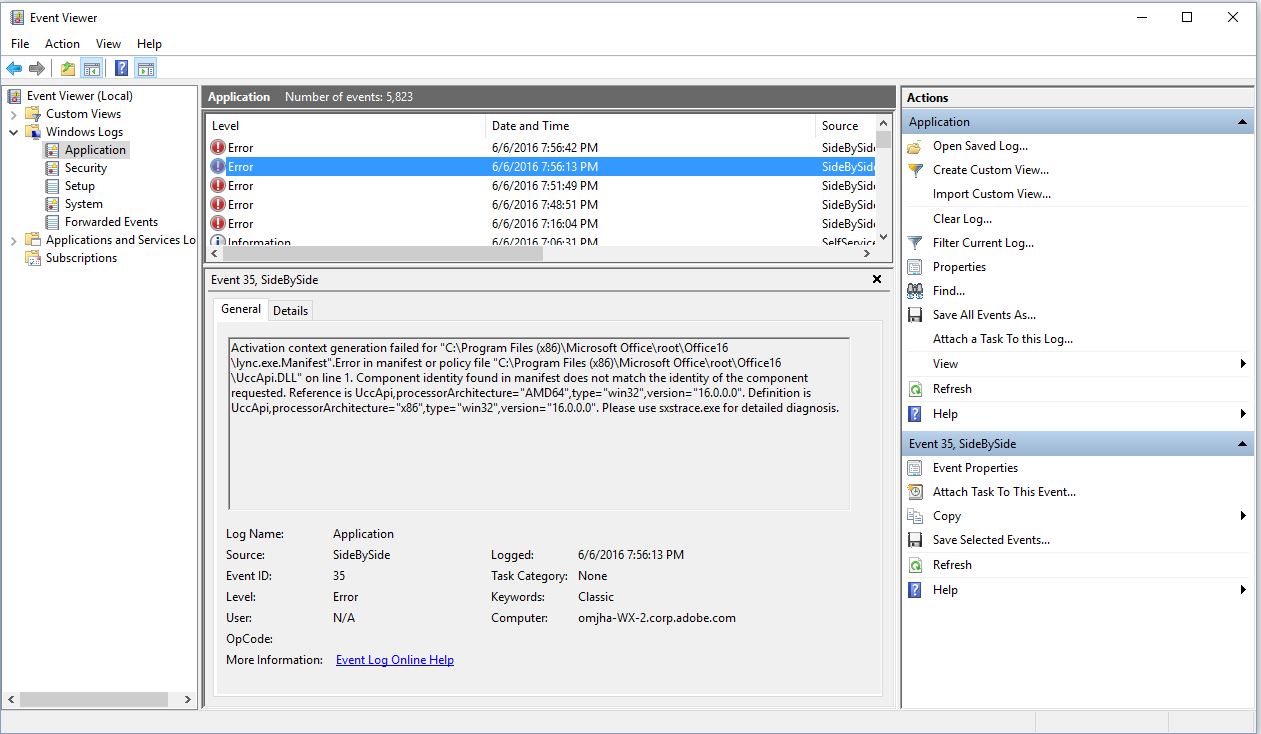This screenshot has width=1261, height=734.
Task: Click the Help toolbar icon
Action: pyautogui.click(x=121, y=69)
